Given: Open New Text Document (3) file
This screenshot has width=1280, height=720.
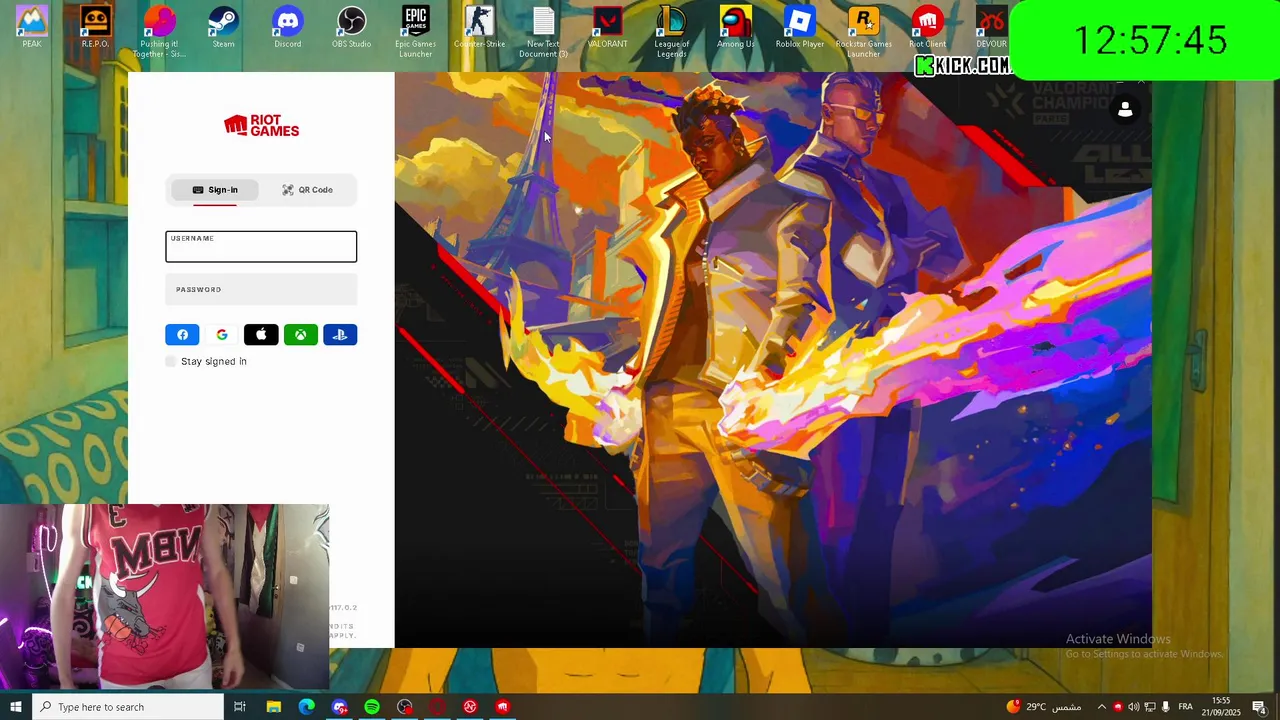Looking at the screenshot, I should [544, 32].
